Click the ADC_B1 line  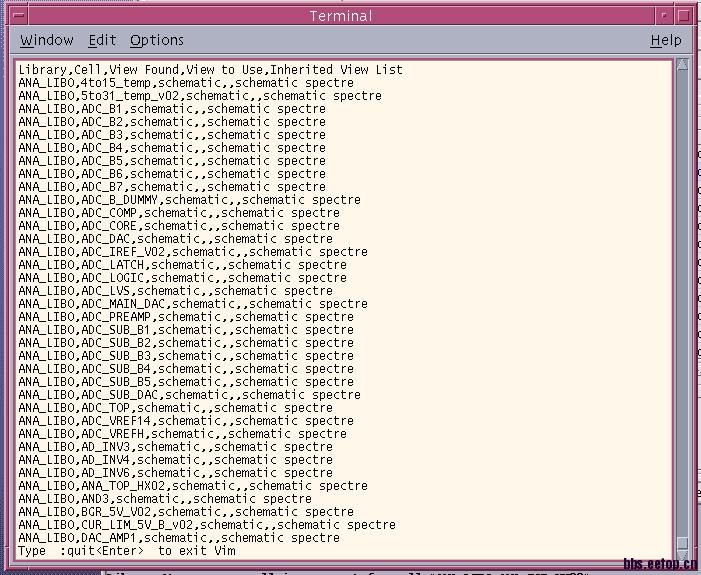(172, 109)
